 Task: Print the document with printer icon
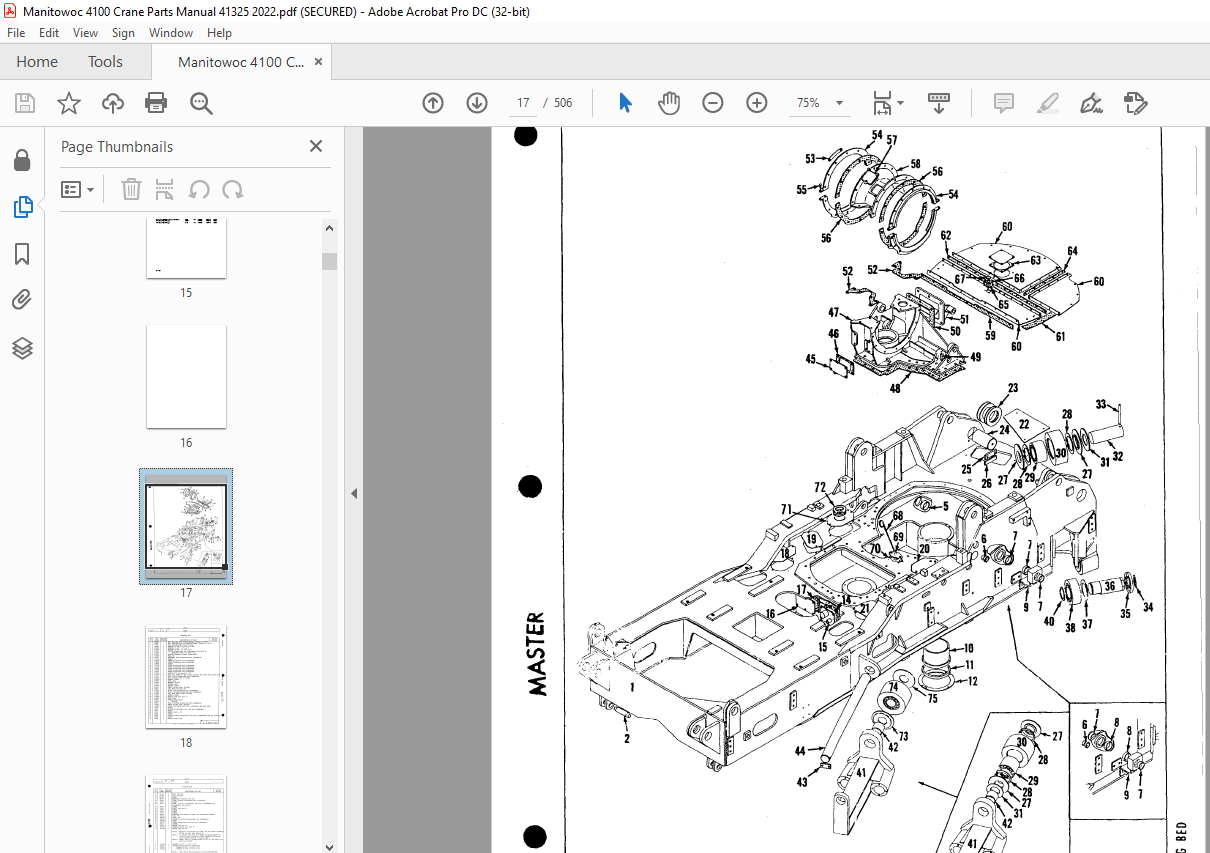point(156,103)
